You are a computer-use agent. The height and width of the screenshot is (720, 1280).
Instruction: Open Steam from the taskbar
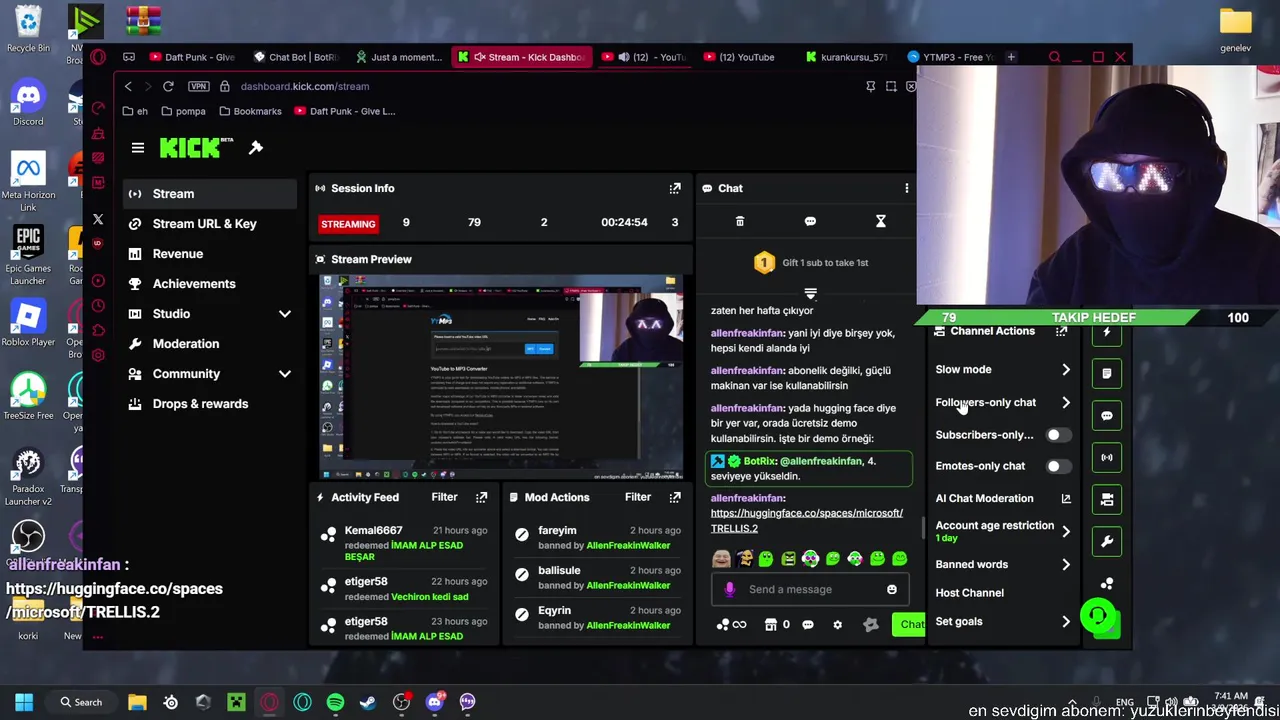[368, 702]
